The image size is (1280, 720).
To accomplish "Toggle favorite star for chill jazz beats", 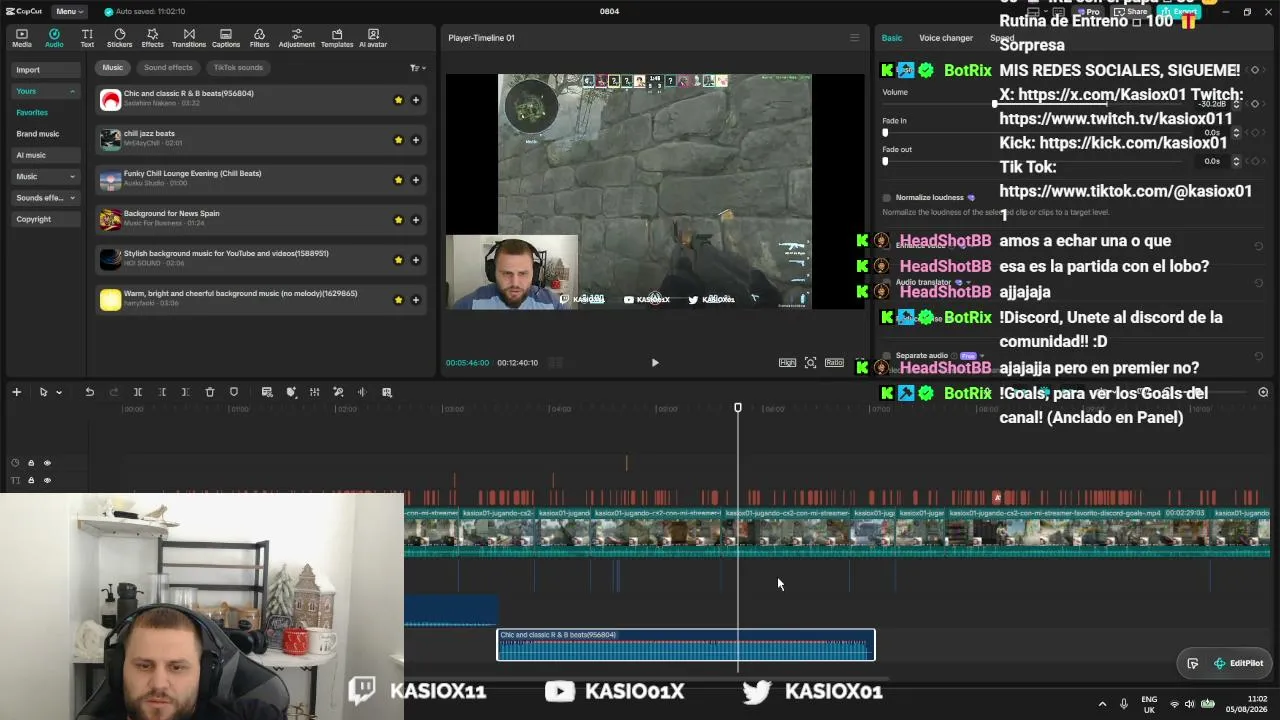I will coord(398,140).
